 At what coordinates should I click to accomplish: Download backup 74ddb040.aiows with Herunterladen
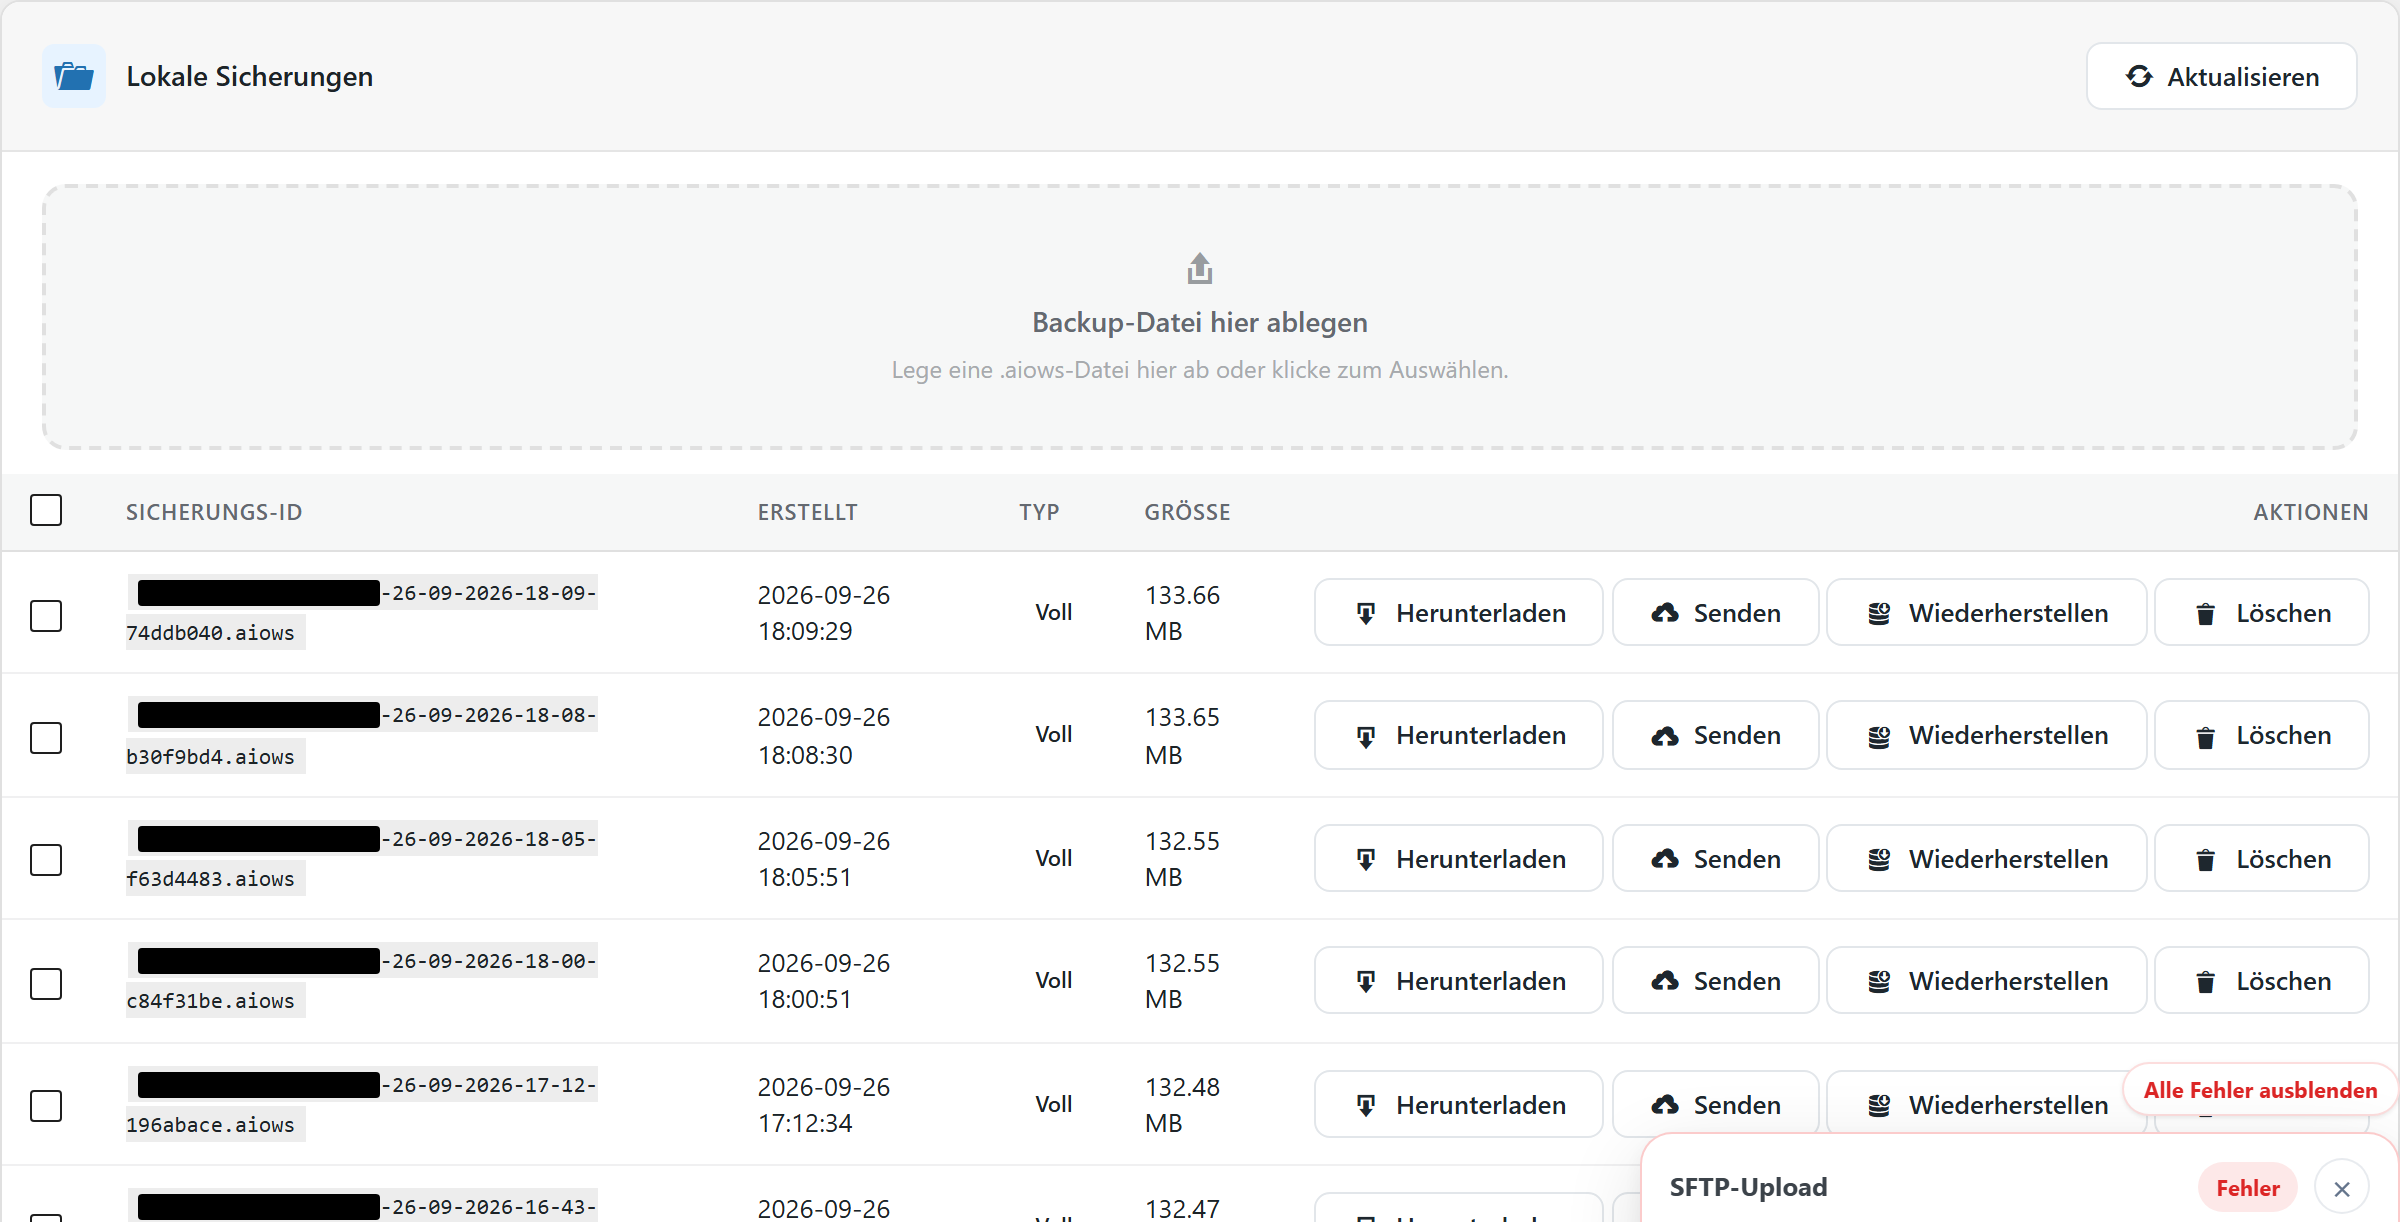coord(1458,613)
